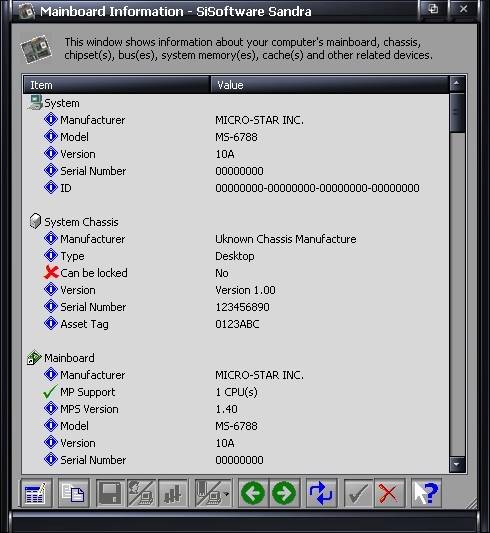Image resolution: width=490 pixels, height=533 pixels.
Task: Click the grey checkmark OK icon
Action: click(358, 493)
